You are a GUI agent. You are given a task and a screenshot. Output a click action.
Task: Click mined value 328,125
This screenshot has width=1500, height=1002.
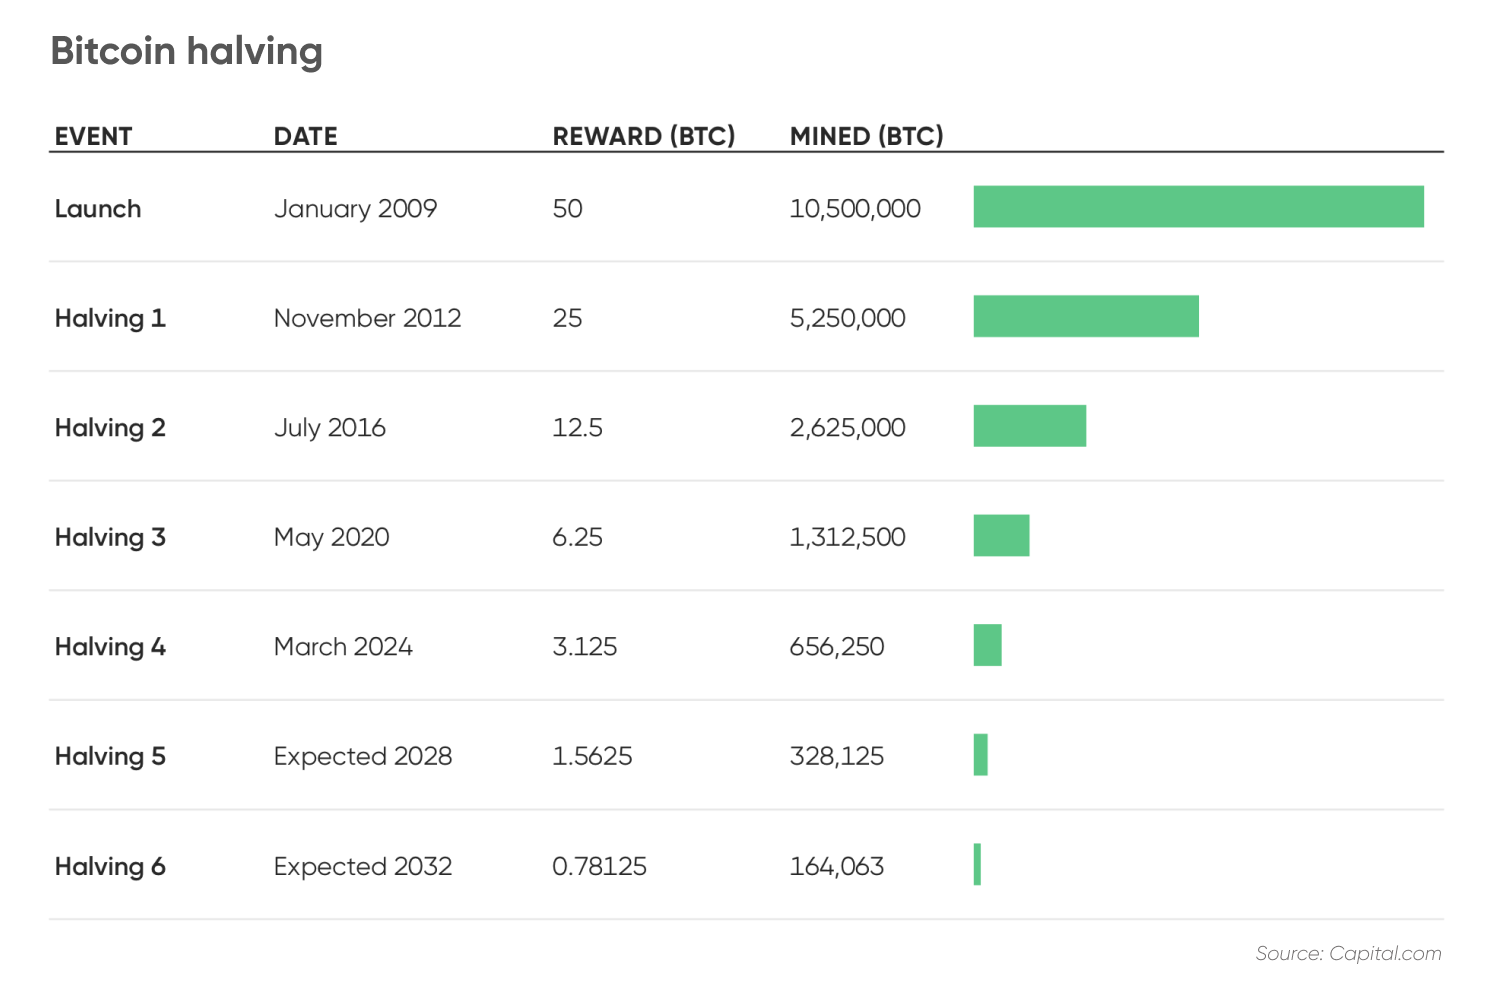click(837, 756)
